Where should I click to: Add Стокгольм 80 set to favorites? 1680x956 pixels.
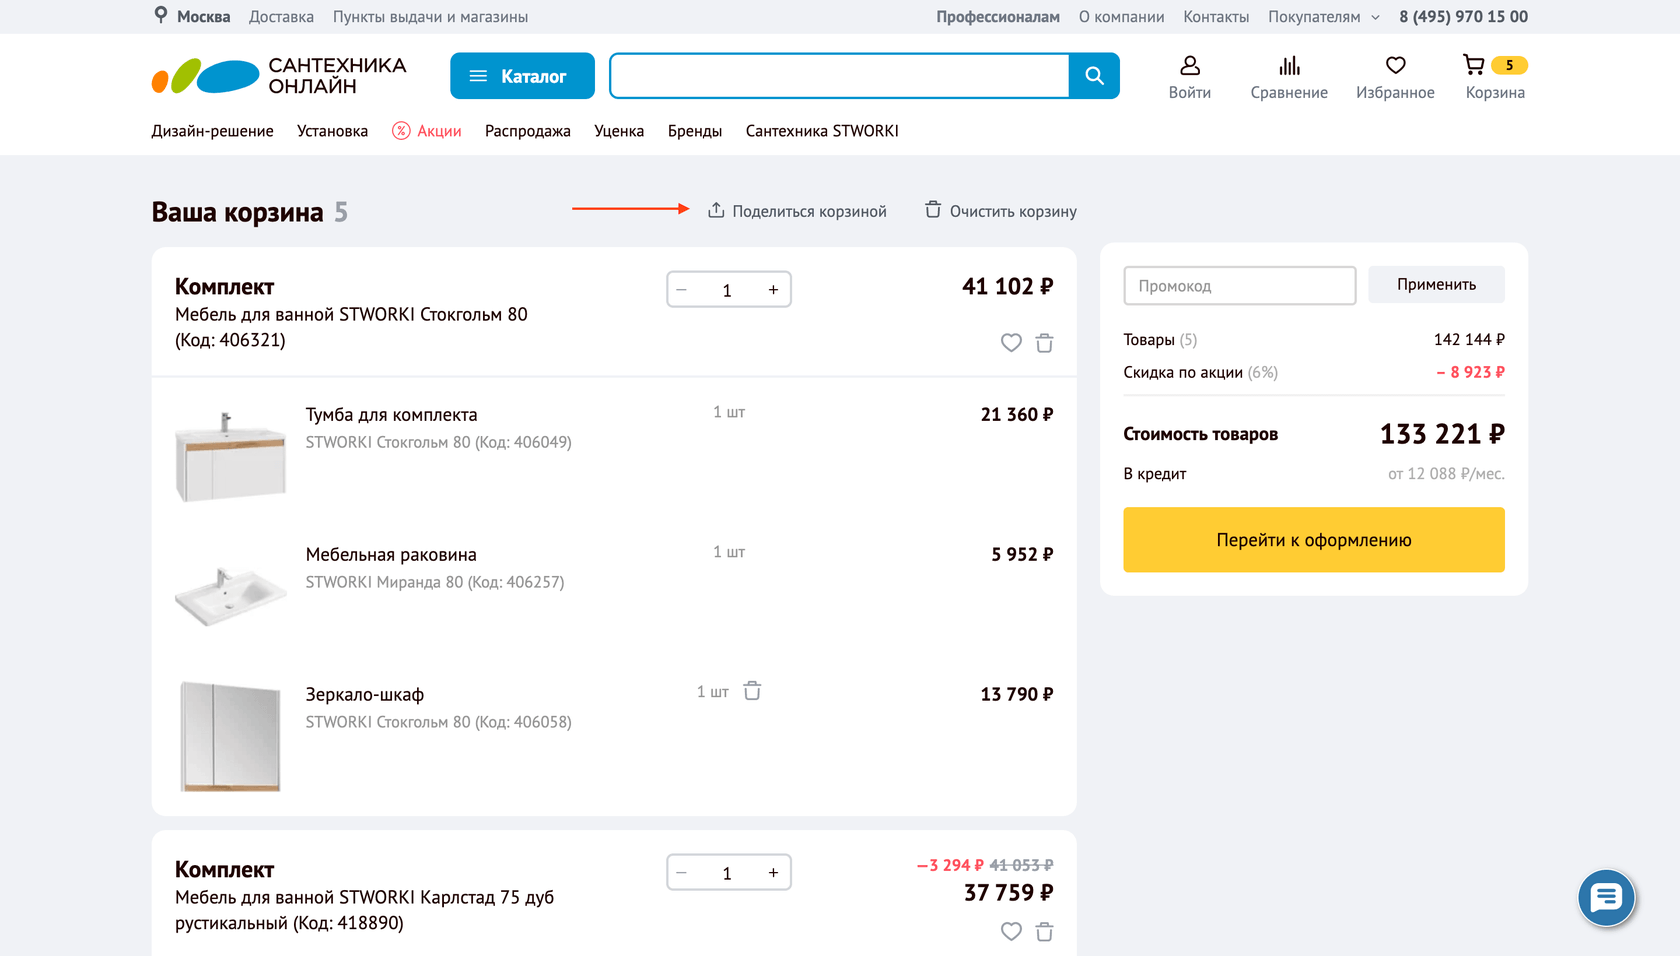pos(1011,343)
